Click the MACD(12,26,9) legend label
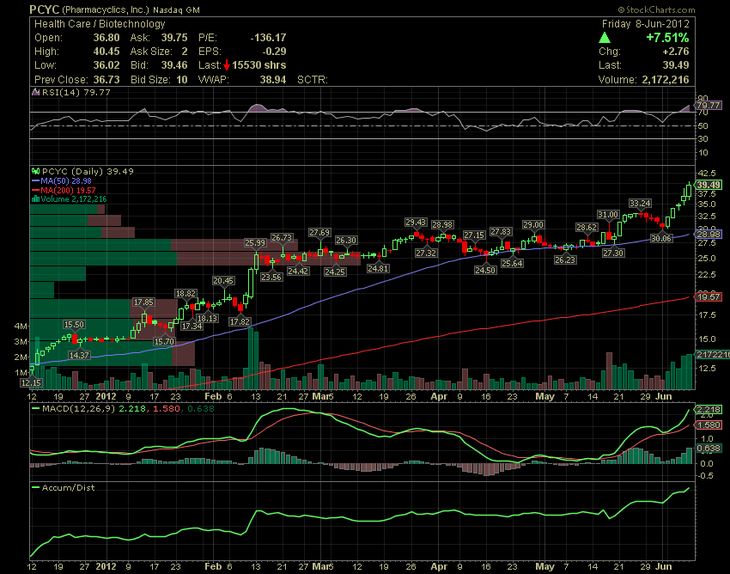Image resolution: width=730 pixels, height=574 pixels. click(x=78, y=409)
